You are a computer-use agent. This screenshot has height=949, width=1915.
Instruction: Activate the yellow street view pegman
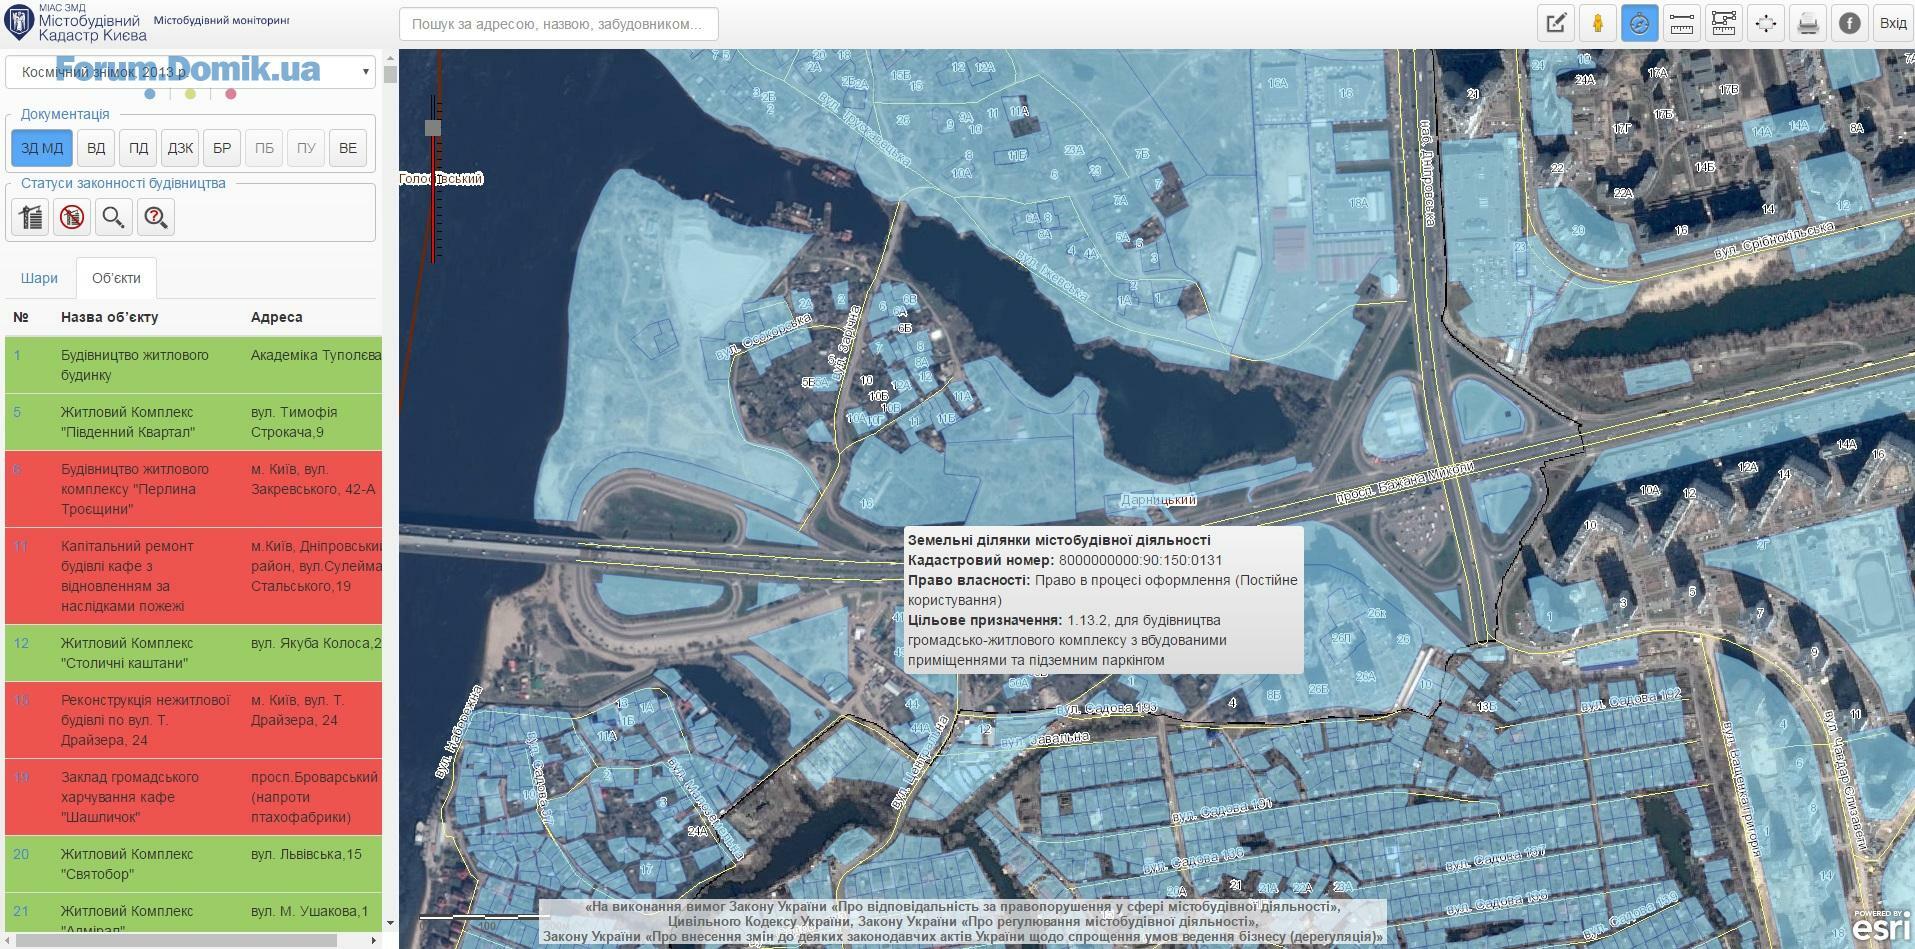coord(1597,23)
